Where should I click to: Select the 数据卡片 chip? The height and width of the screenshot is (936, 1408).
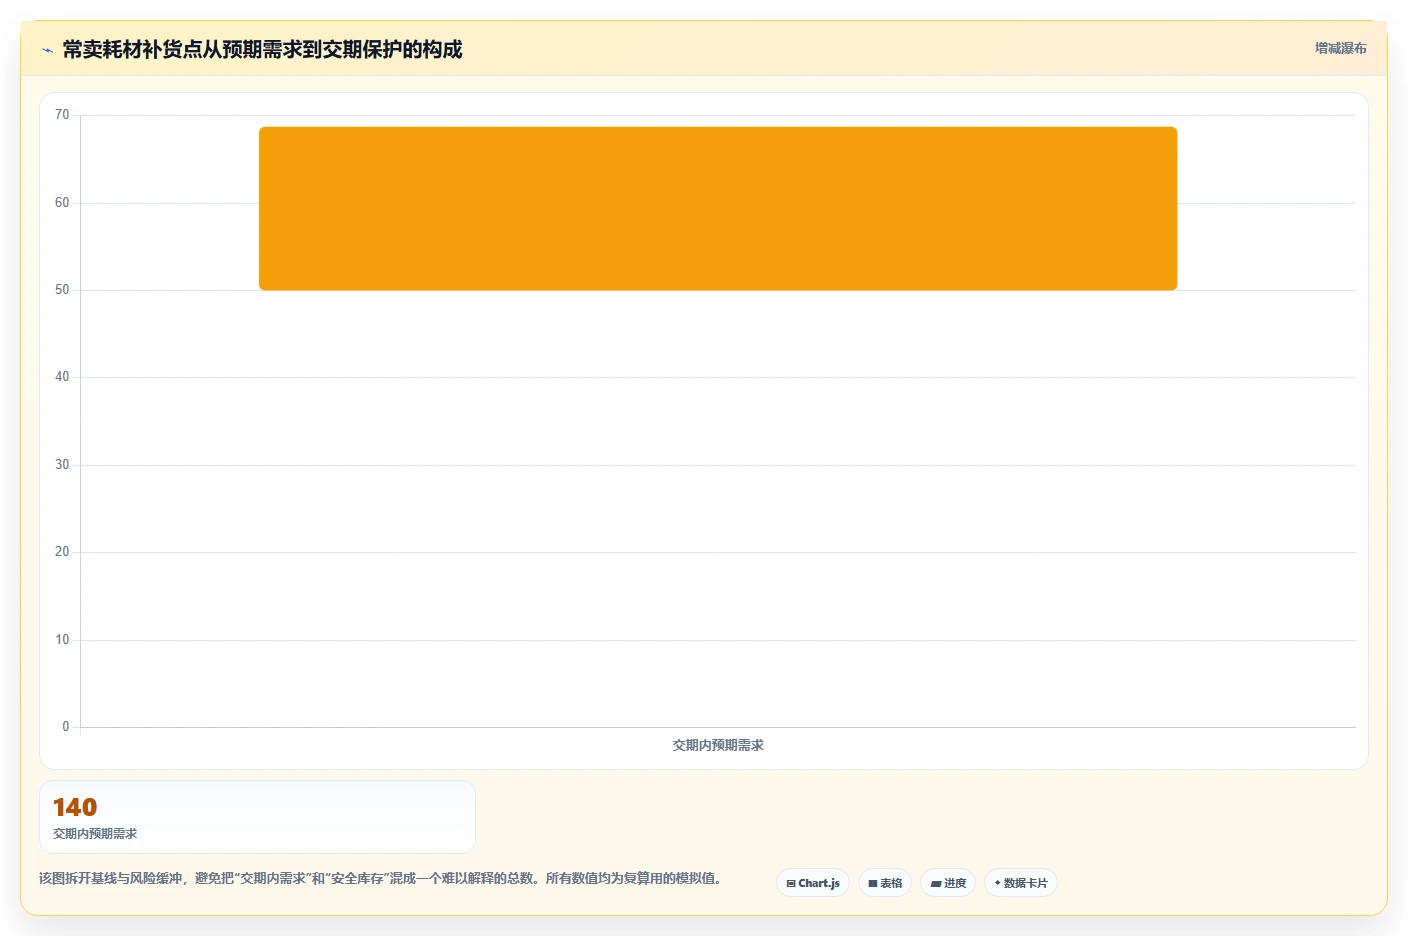tap(1021, 883)
